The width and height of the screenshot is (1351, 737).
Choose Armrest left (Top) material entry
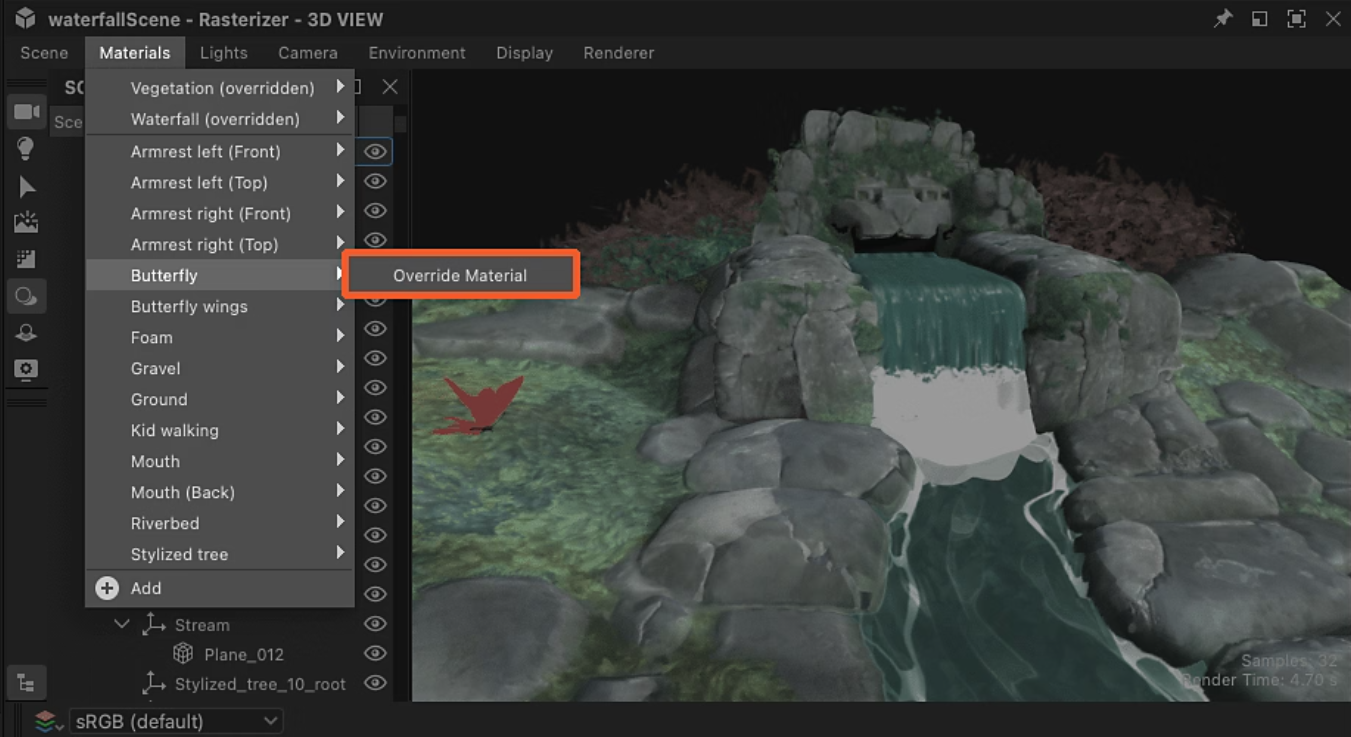(x=220, y=182)
